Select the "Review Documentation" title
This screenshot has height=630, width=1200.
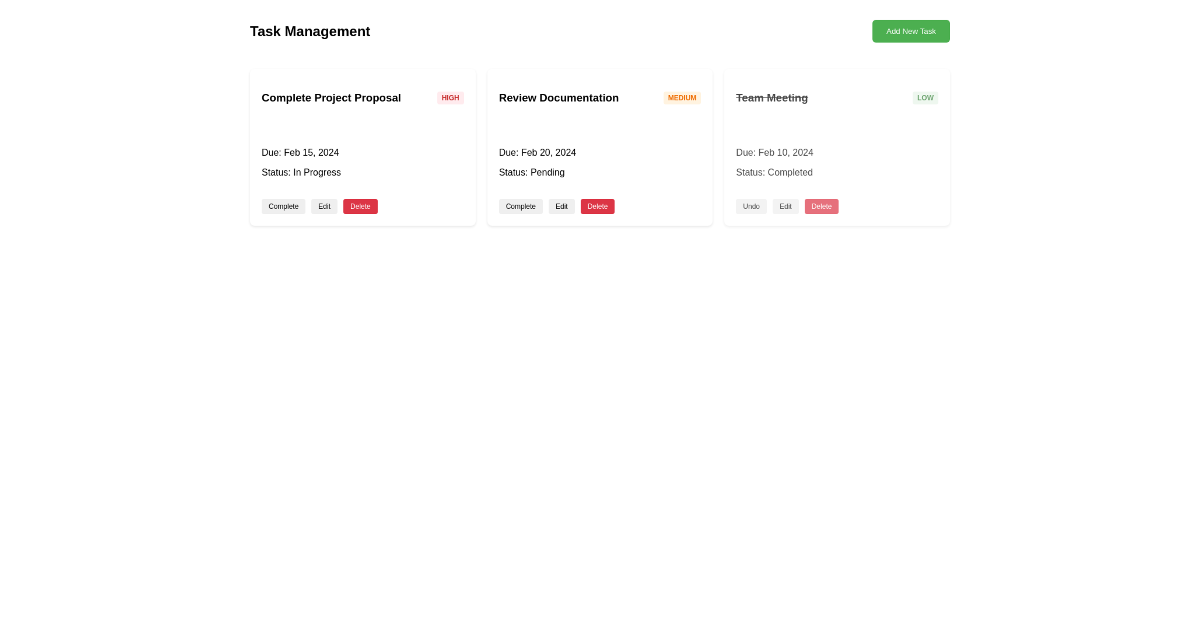pos(559,97)
